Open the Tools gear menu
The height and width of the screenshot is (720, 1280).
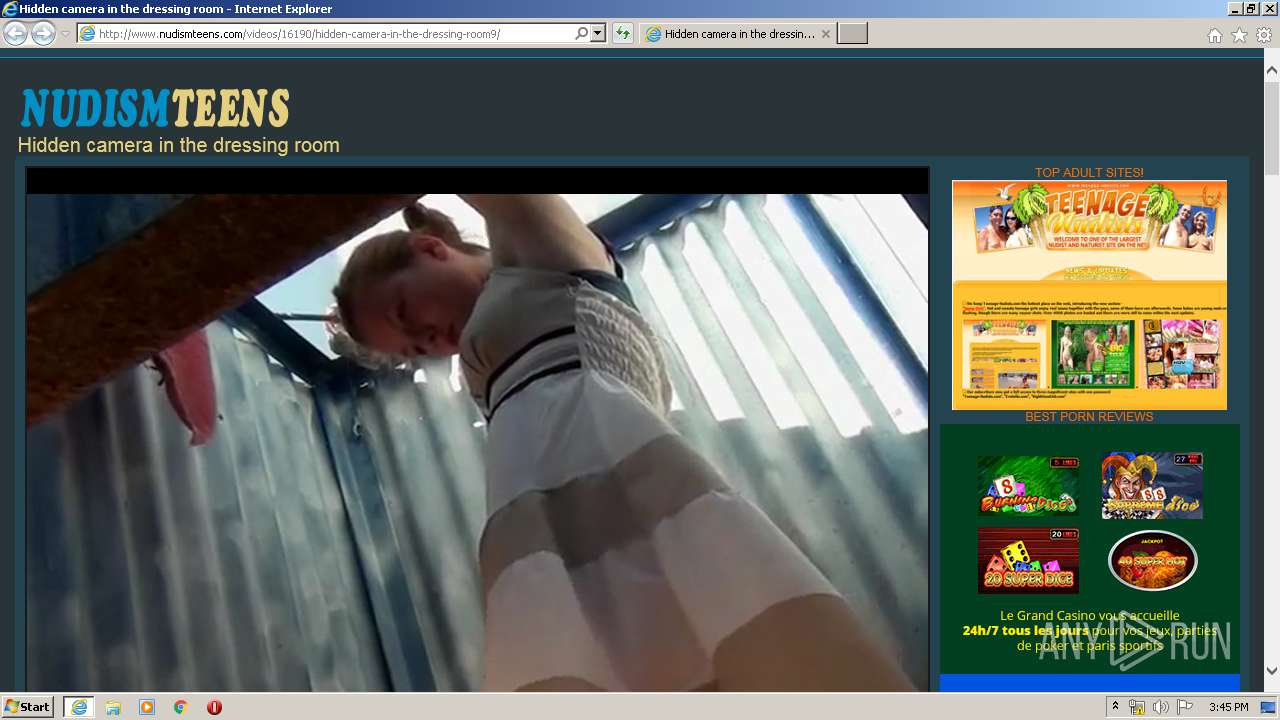1264,35
